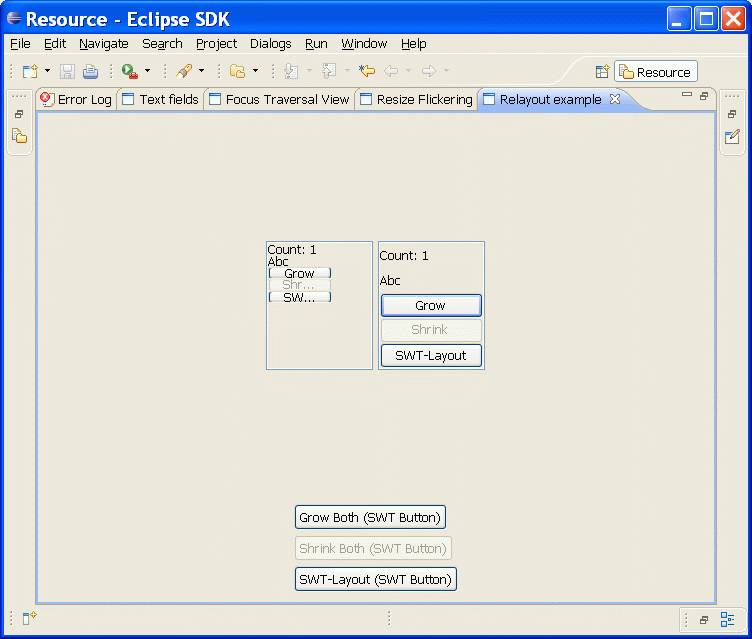Image resolution: width=752 pixels, height=639 pixels.
Task: Click the Print icon in the toolbar
Action: [x=90, y=71]
